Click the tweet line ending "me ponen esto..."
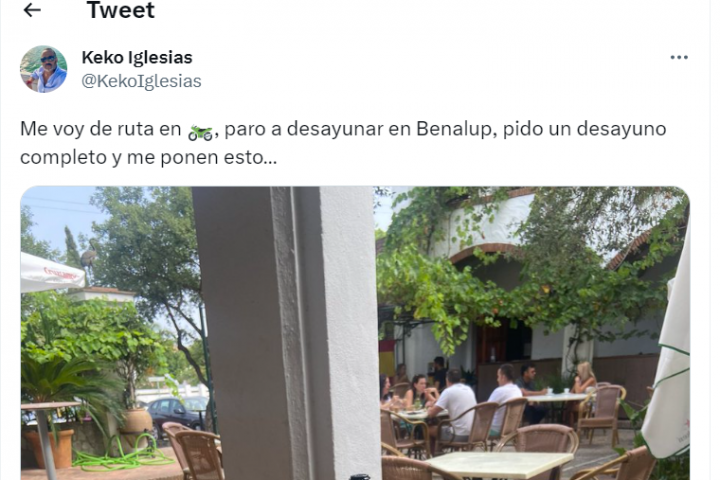Screen dimensions: 720x480 148,158
